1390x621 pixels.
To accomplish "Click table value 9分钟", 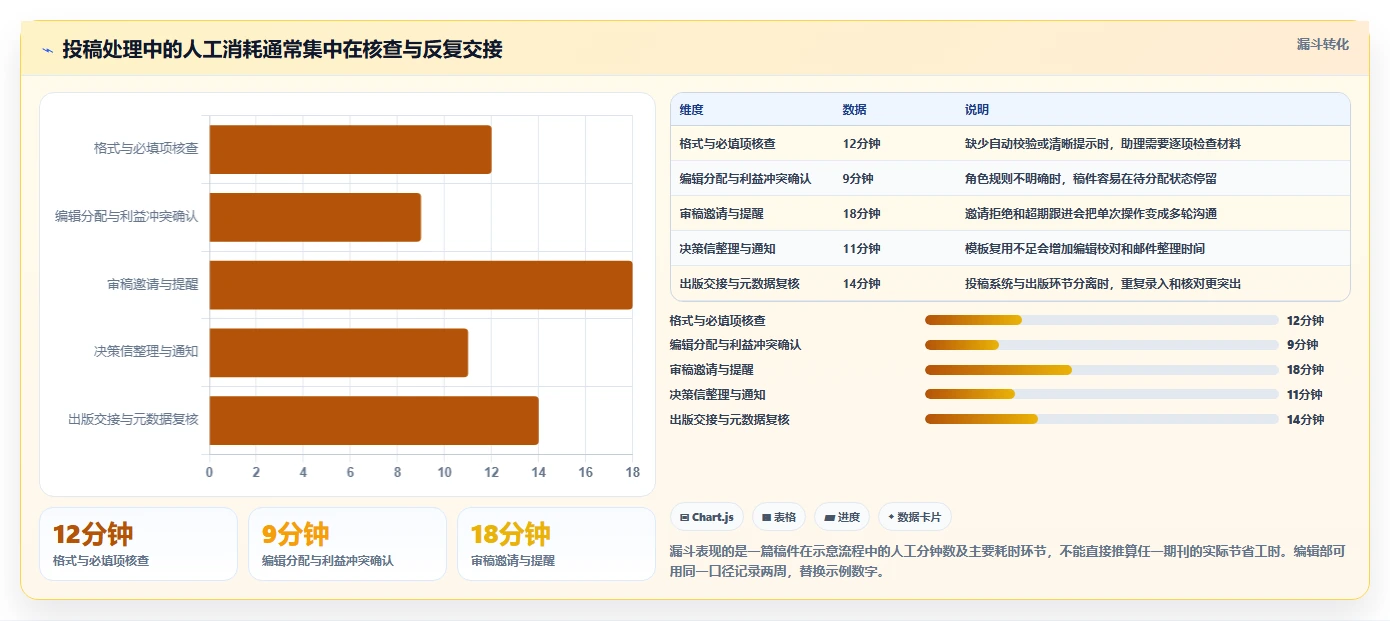I will pyautogui.click(x=858, y=179).
